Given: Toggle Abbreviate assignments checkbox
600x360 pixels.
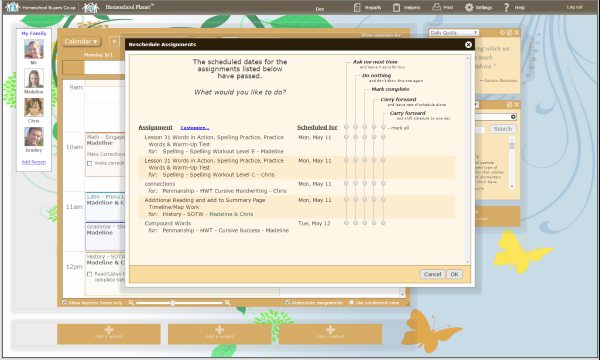Looking at the screenshot, I should (x=288, y=302).
